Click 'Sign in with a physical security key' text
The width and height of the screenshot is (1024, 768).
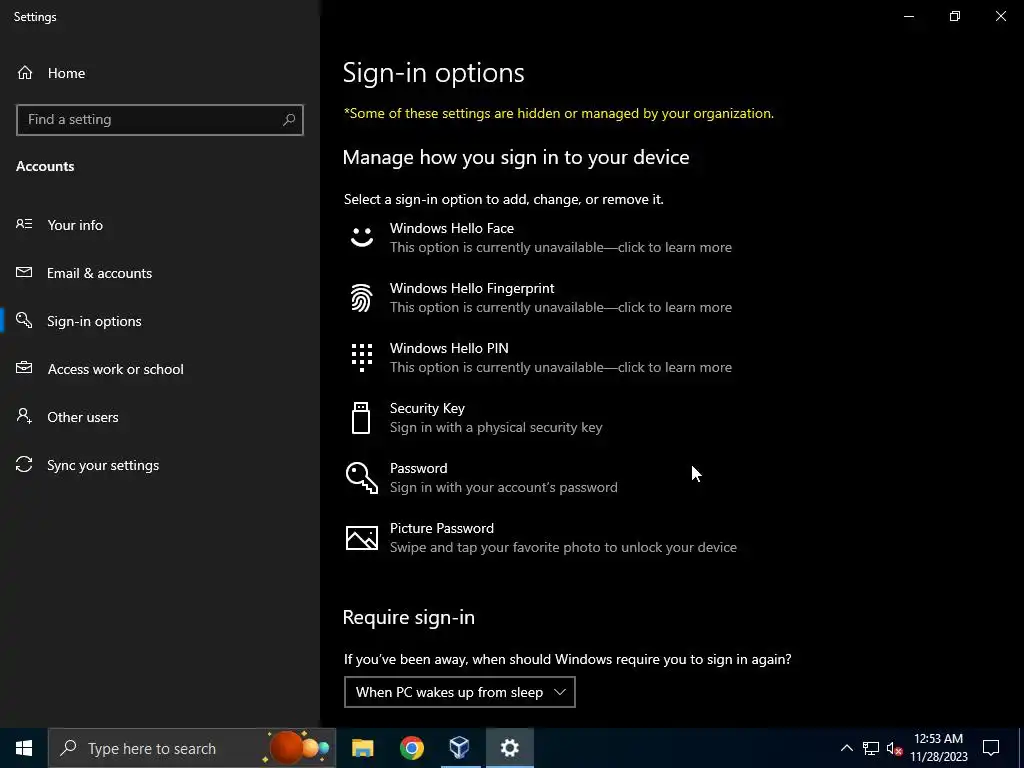click(496, 427)
